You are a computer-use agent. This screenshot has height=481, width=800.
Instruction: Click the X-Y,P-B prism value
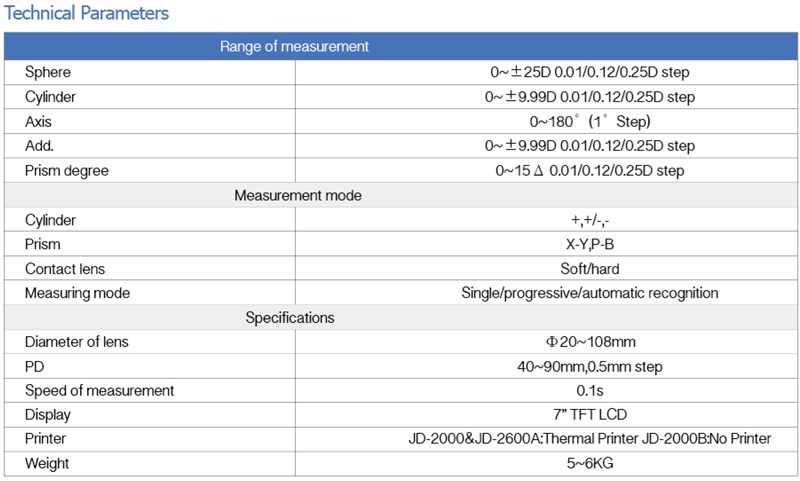pyautogui.click(x=589, y=244)
